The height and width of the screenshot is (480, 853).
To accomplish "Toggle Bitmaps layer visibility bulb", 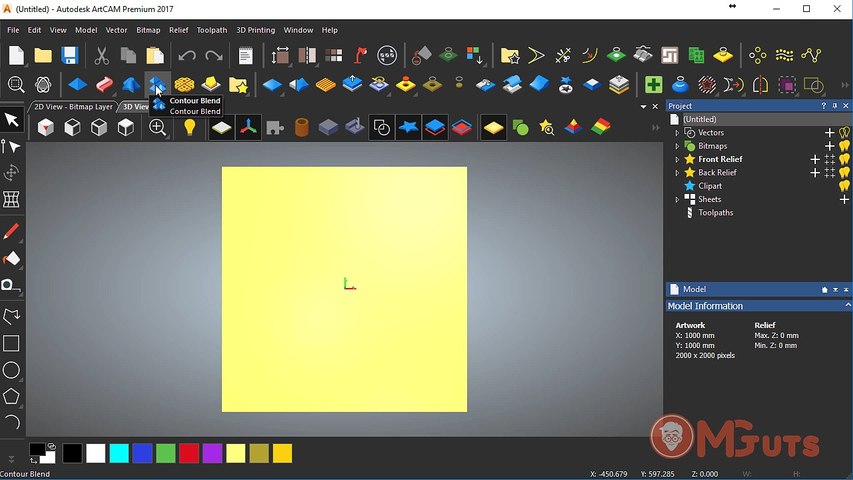I will (844, 146).
